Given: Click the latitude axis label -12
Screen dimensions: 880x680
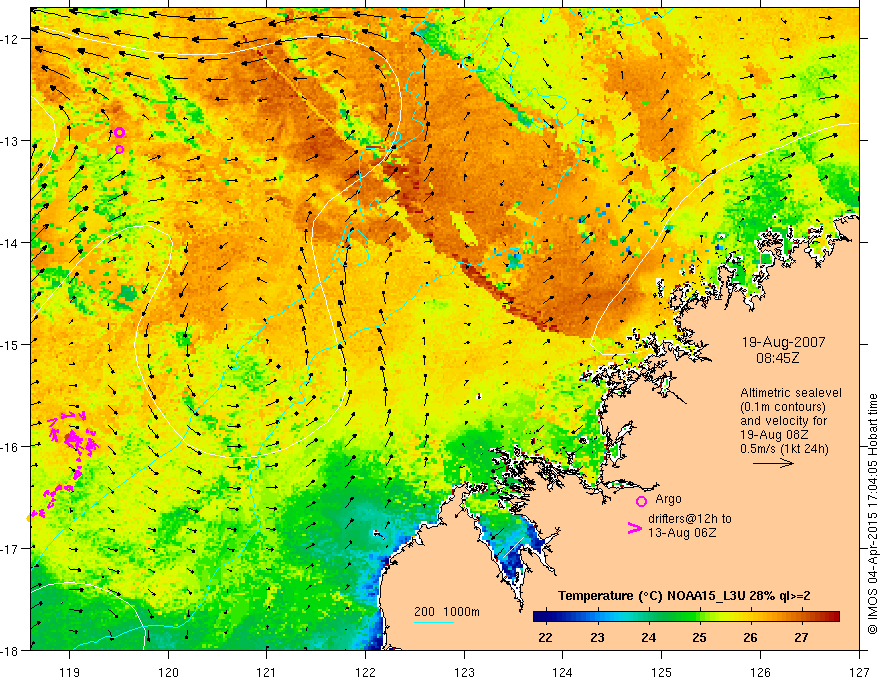Looking at the screenshot, I should click(x=11, y=39).
